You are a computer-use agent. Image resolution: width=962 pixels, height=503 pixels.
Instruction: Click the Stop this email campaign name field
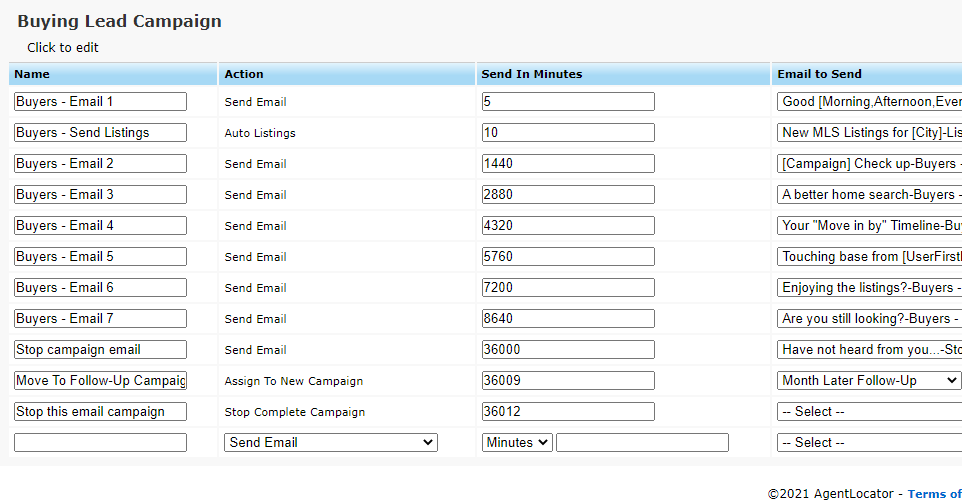tap(101, 412)
